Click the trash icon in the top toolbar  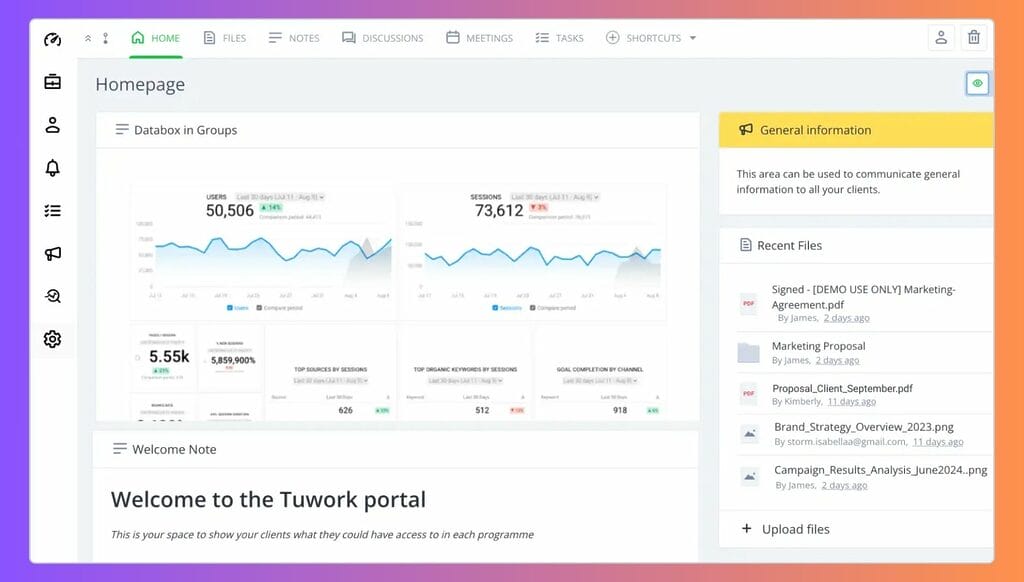point(974,37)
